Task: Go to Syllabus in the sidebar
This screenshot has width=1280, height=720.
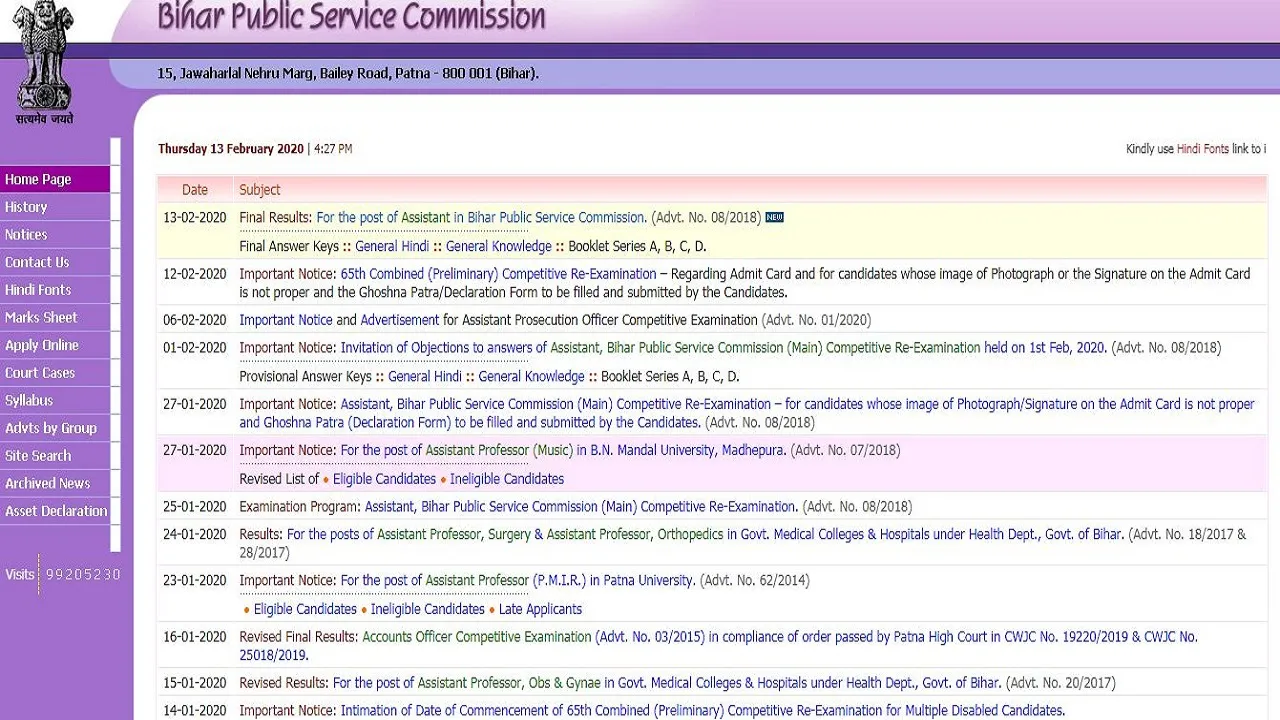Action: [55, 400]
